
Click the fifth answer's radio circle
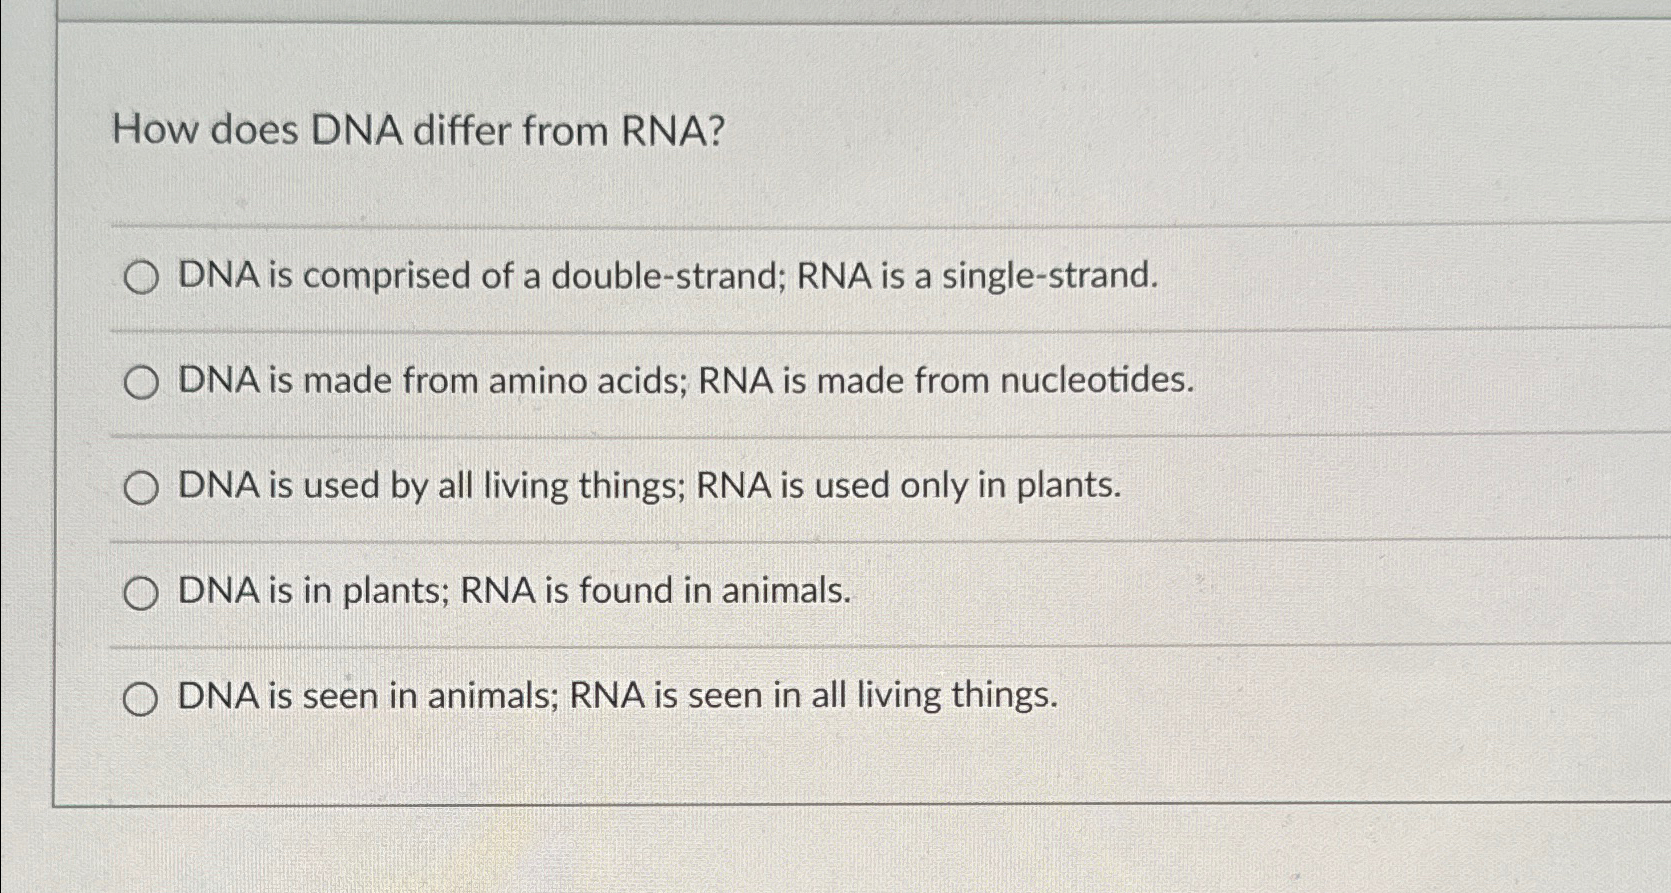click(143, 697)
